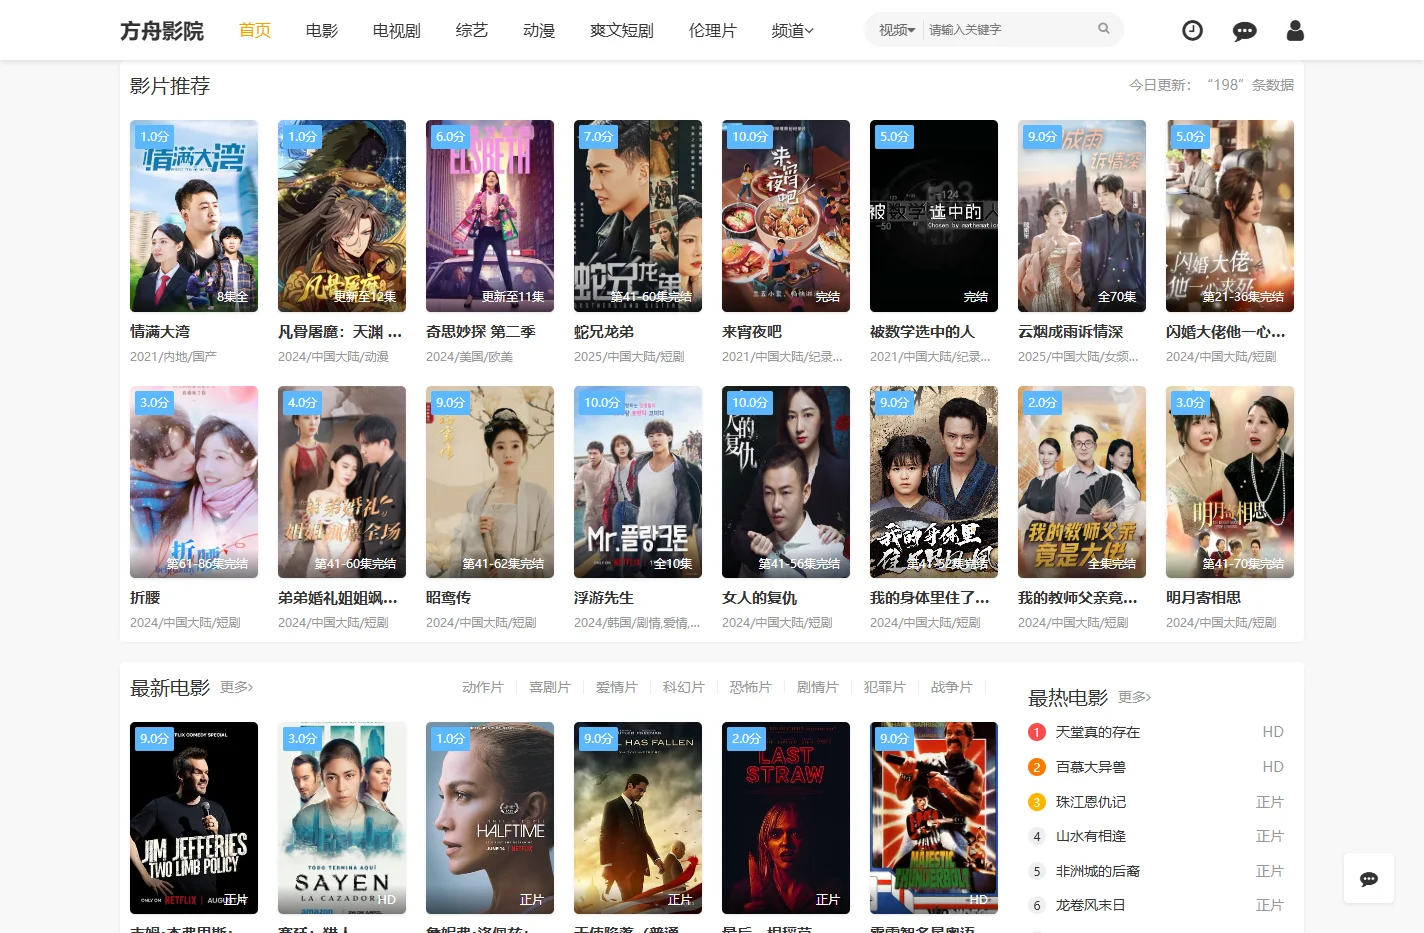This screenshot has height=933, width=1424.
Task: Open the 动漫 navigation tab
Action: coord(539,31)
